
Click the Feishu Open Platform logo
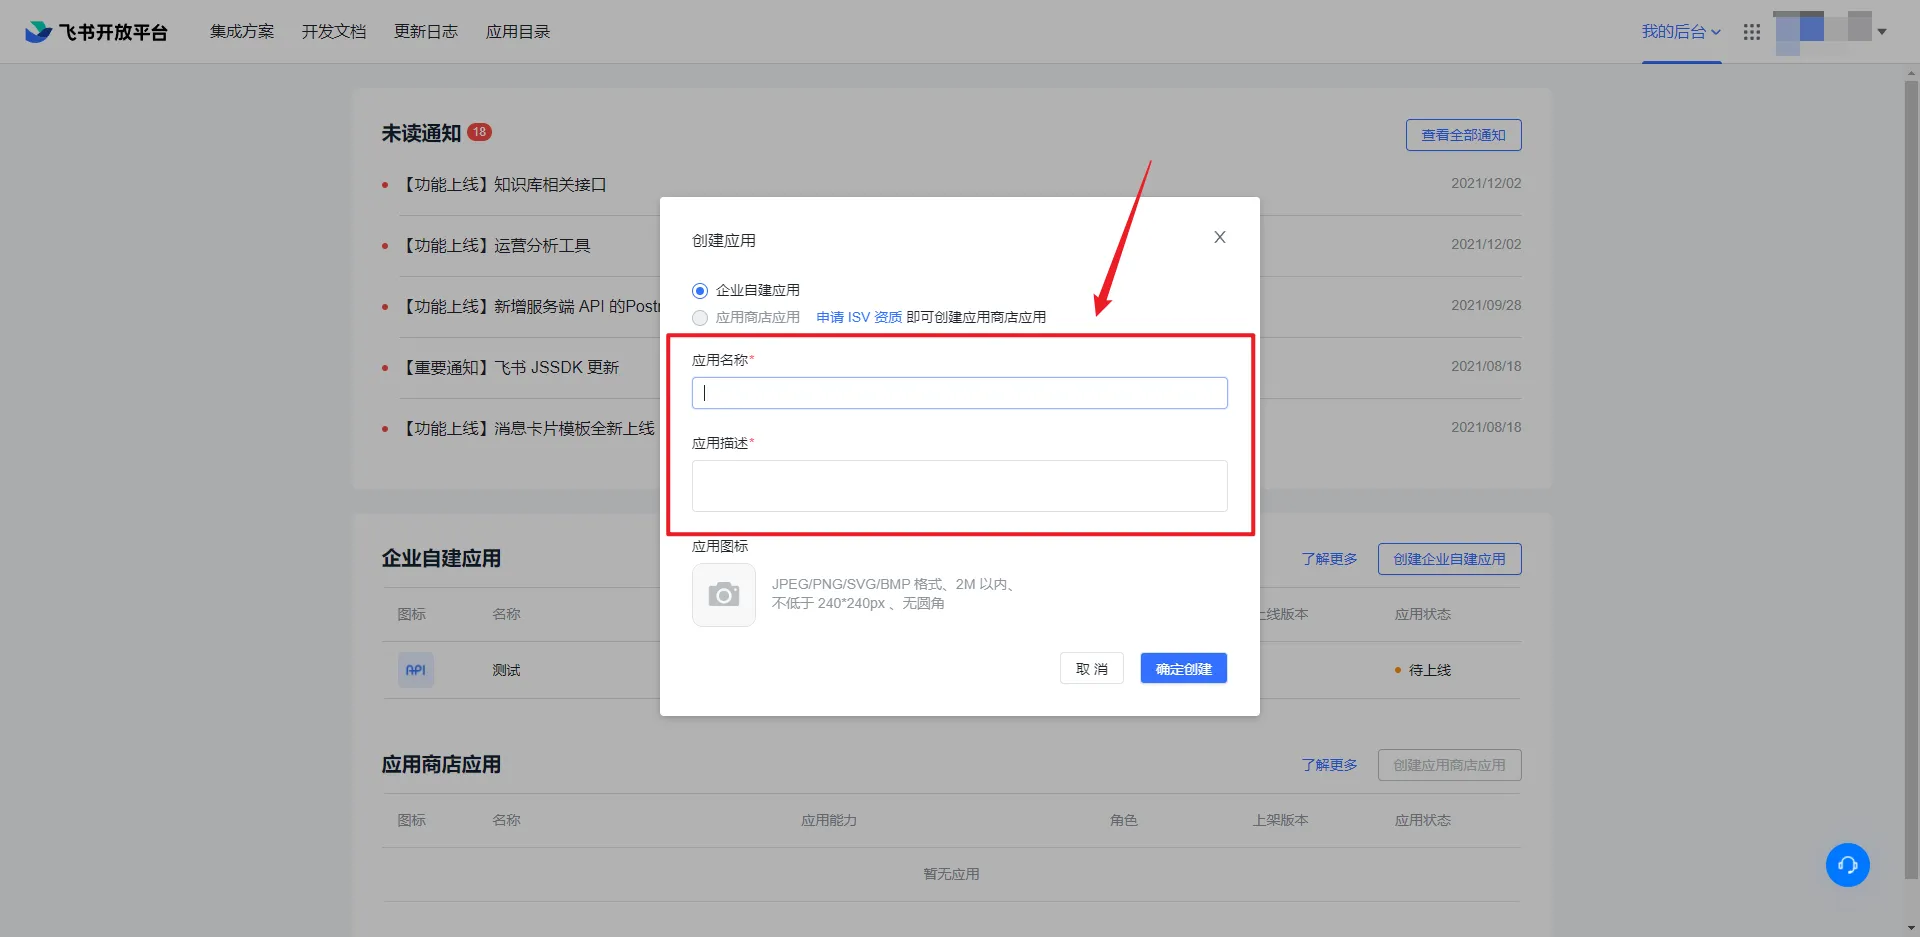click(96, 32)
